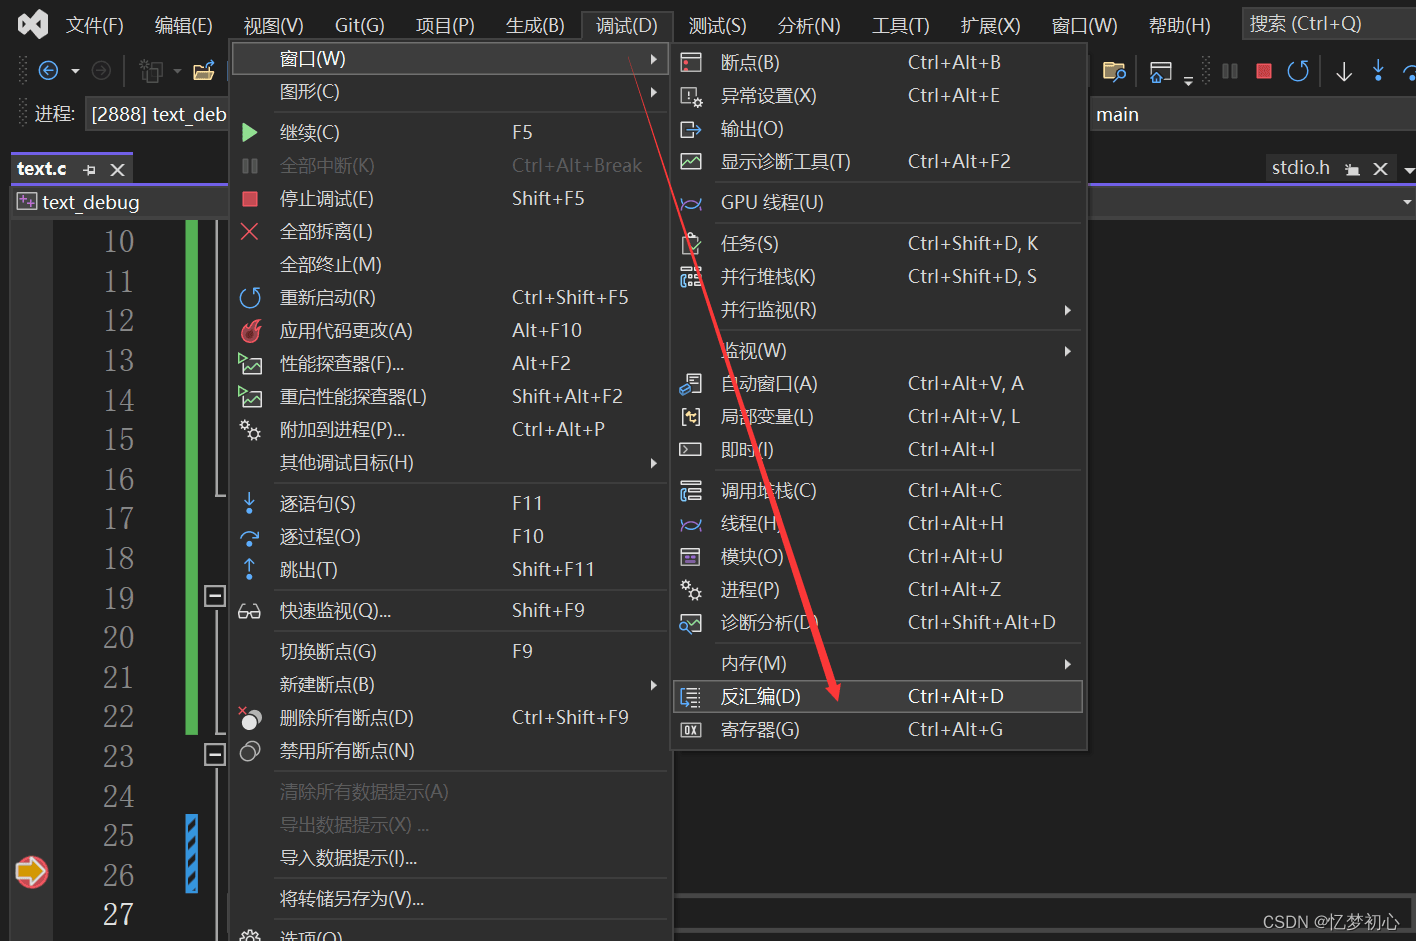Click the toolbar restart circular arrow
Screen dimensions: 1416x941
1298,71
